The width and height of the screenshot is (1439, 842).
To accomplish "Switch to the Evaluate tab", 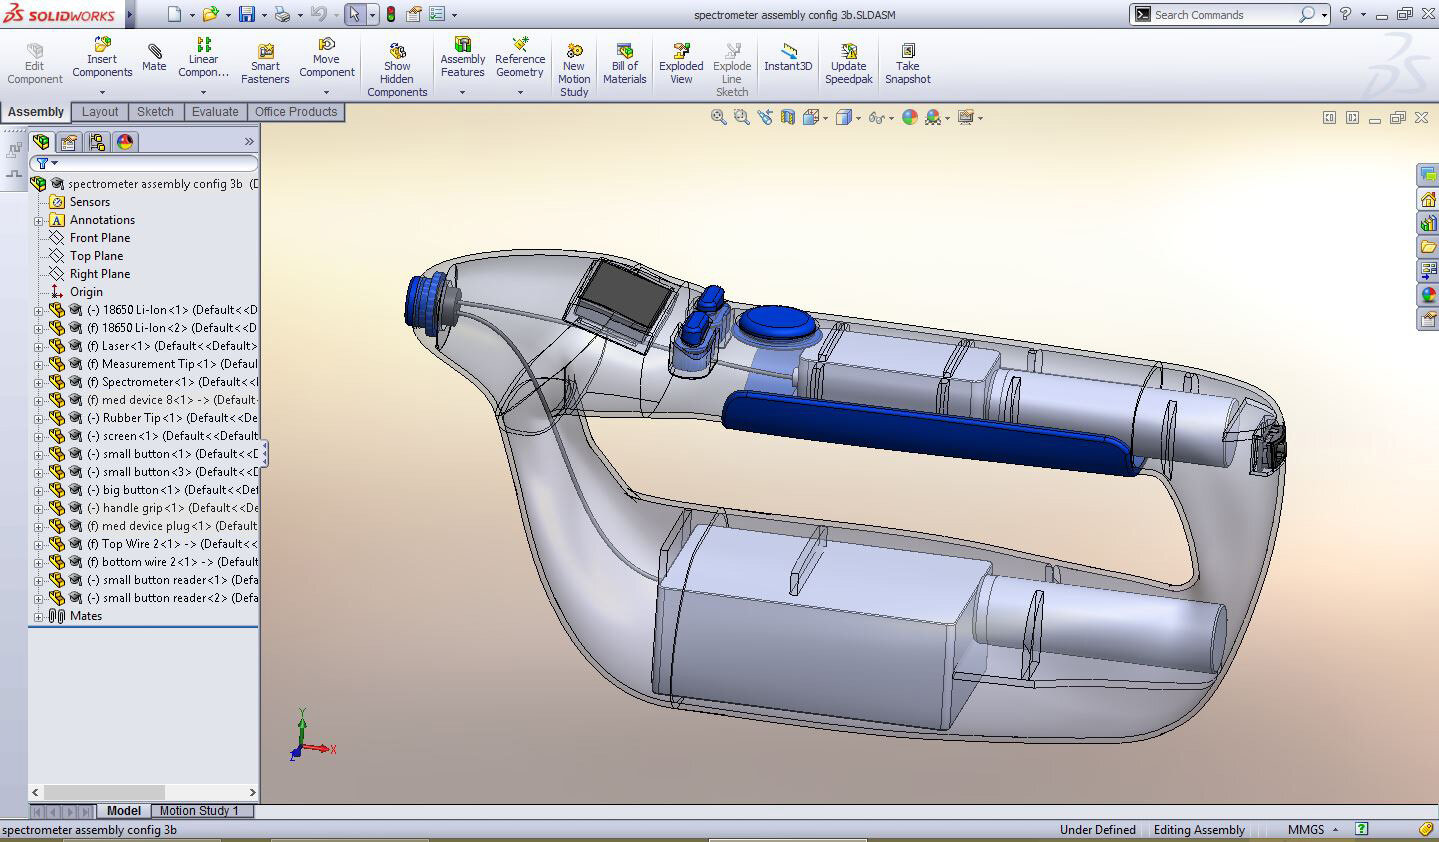I will [215, 112].
